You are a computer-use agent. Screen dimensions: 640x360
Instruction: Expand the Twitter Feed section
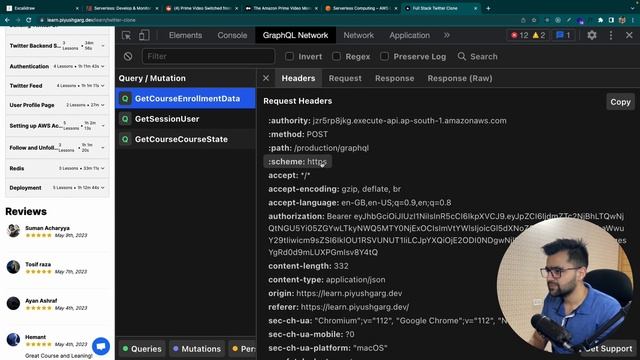(57, 86)
